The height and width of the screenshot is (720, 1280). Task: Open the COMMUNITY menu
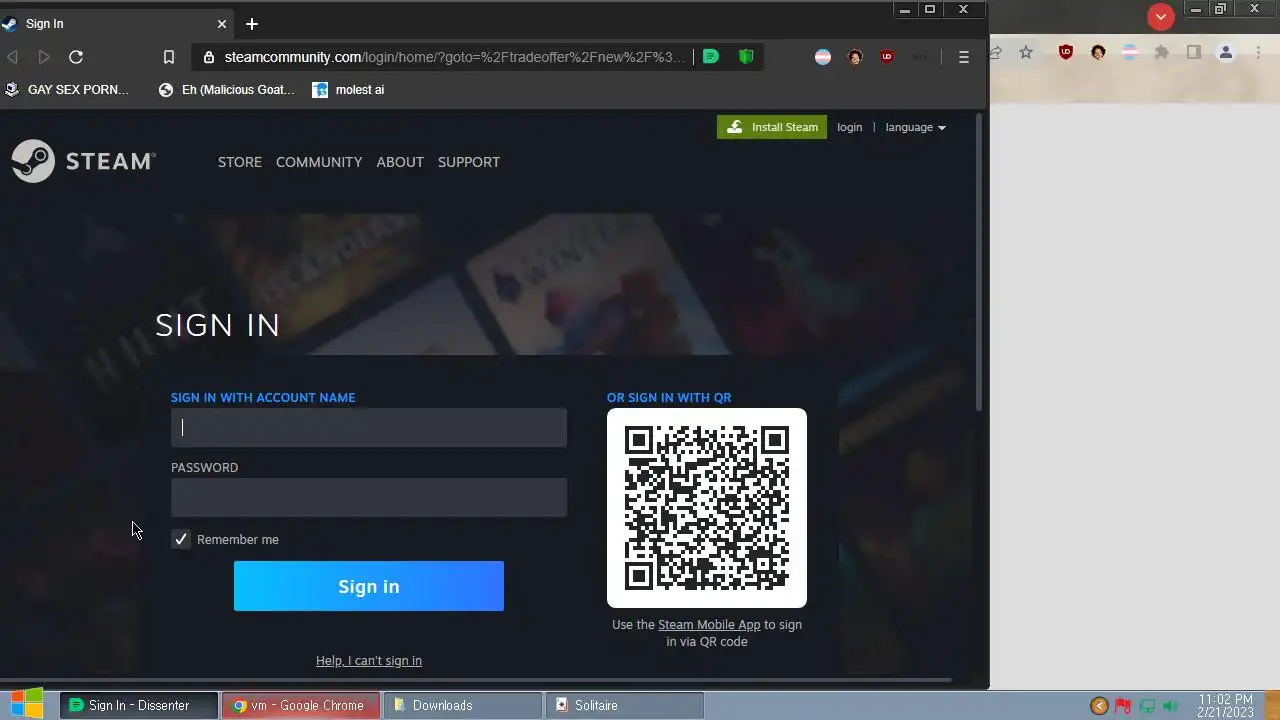(x=319, y=162)
